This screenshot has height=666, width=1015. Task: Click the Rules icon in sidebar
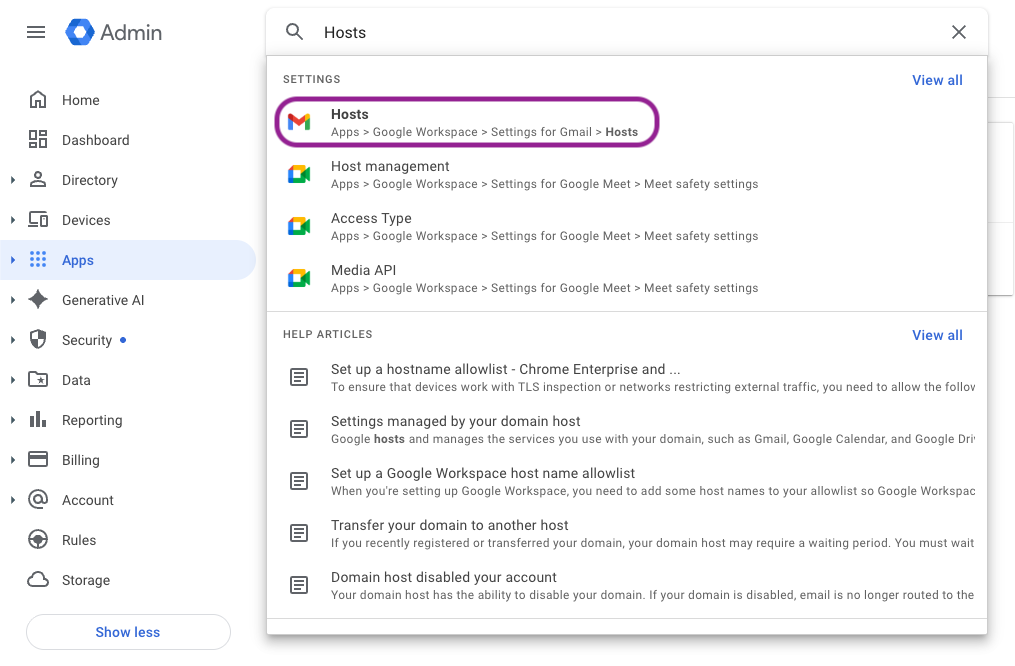(38, 540)
